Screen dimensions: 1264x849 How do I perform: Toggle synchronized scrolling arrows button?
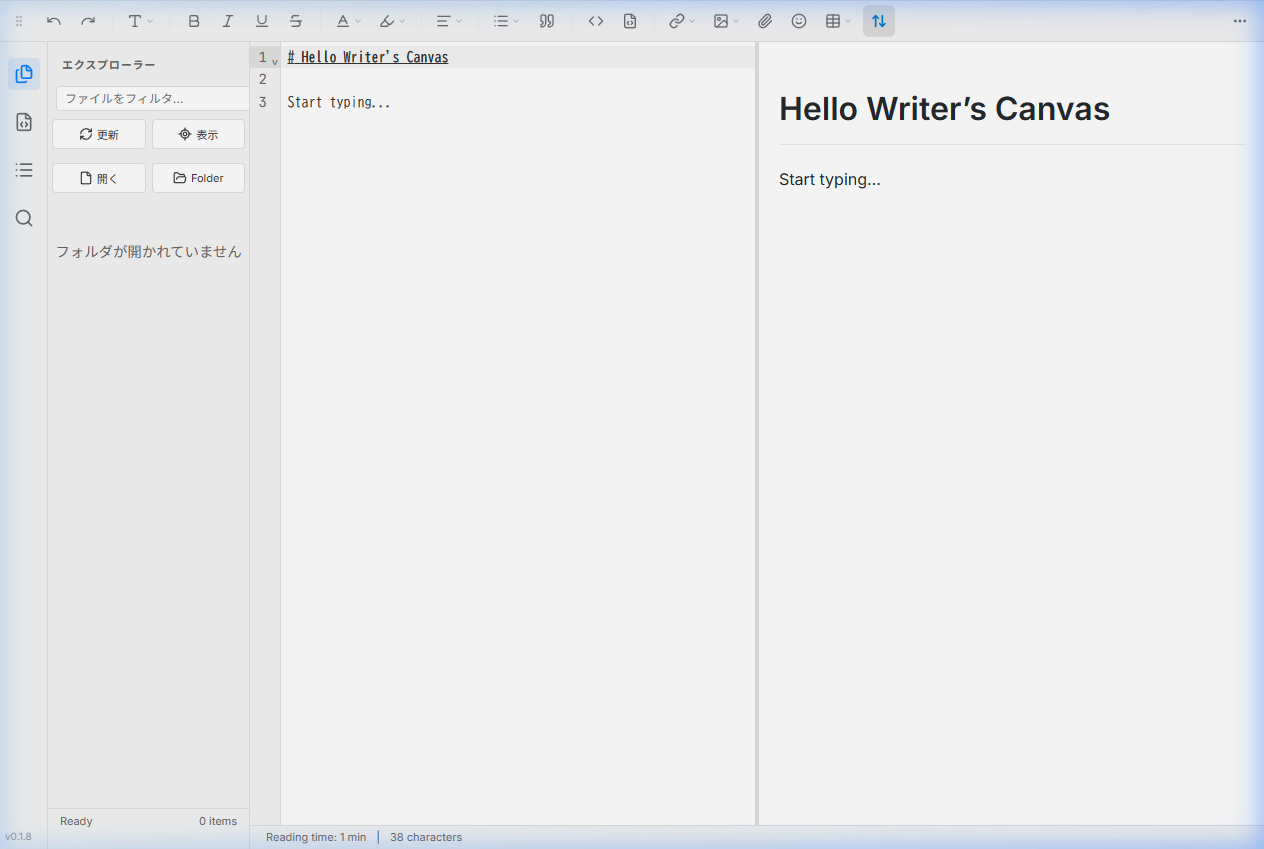coord(879,21)
